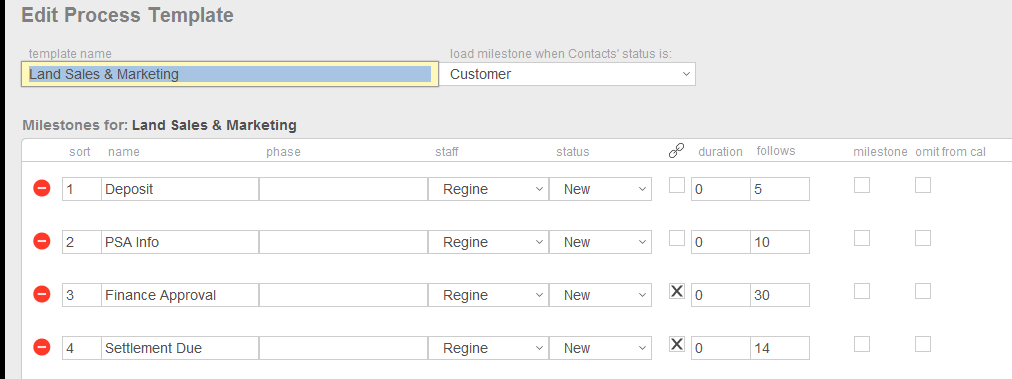Uncheck link checkbox for Finance Approval

pos(676,291)
